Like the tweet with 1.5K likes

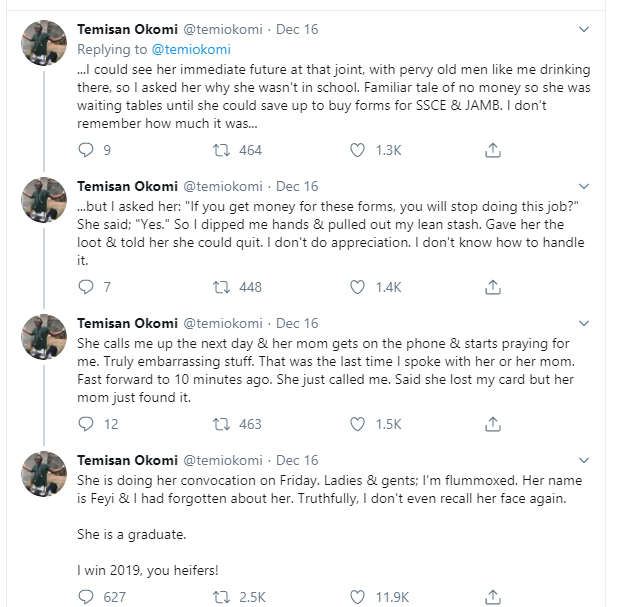(x=357, y=424)
